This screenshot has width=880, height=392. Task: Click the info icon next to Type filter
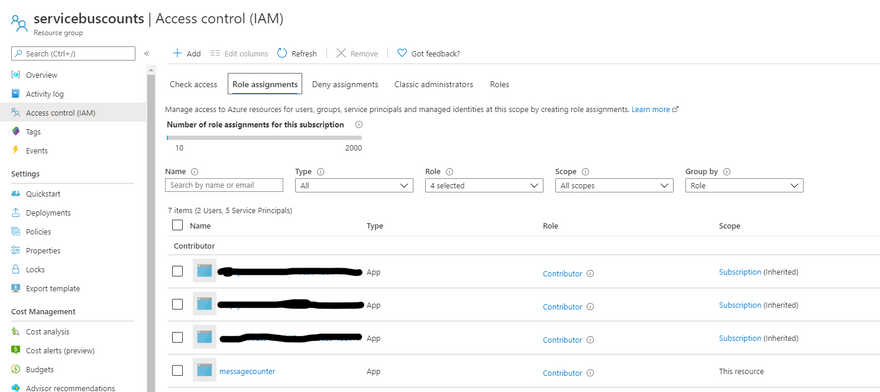pos(320,172)
